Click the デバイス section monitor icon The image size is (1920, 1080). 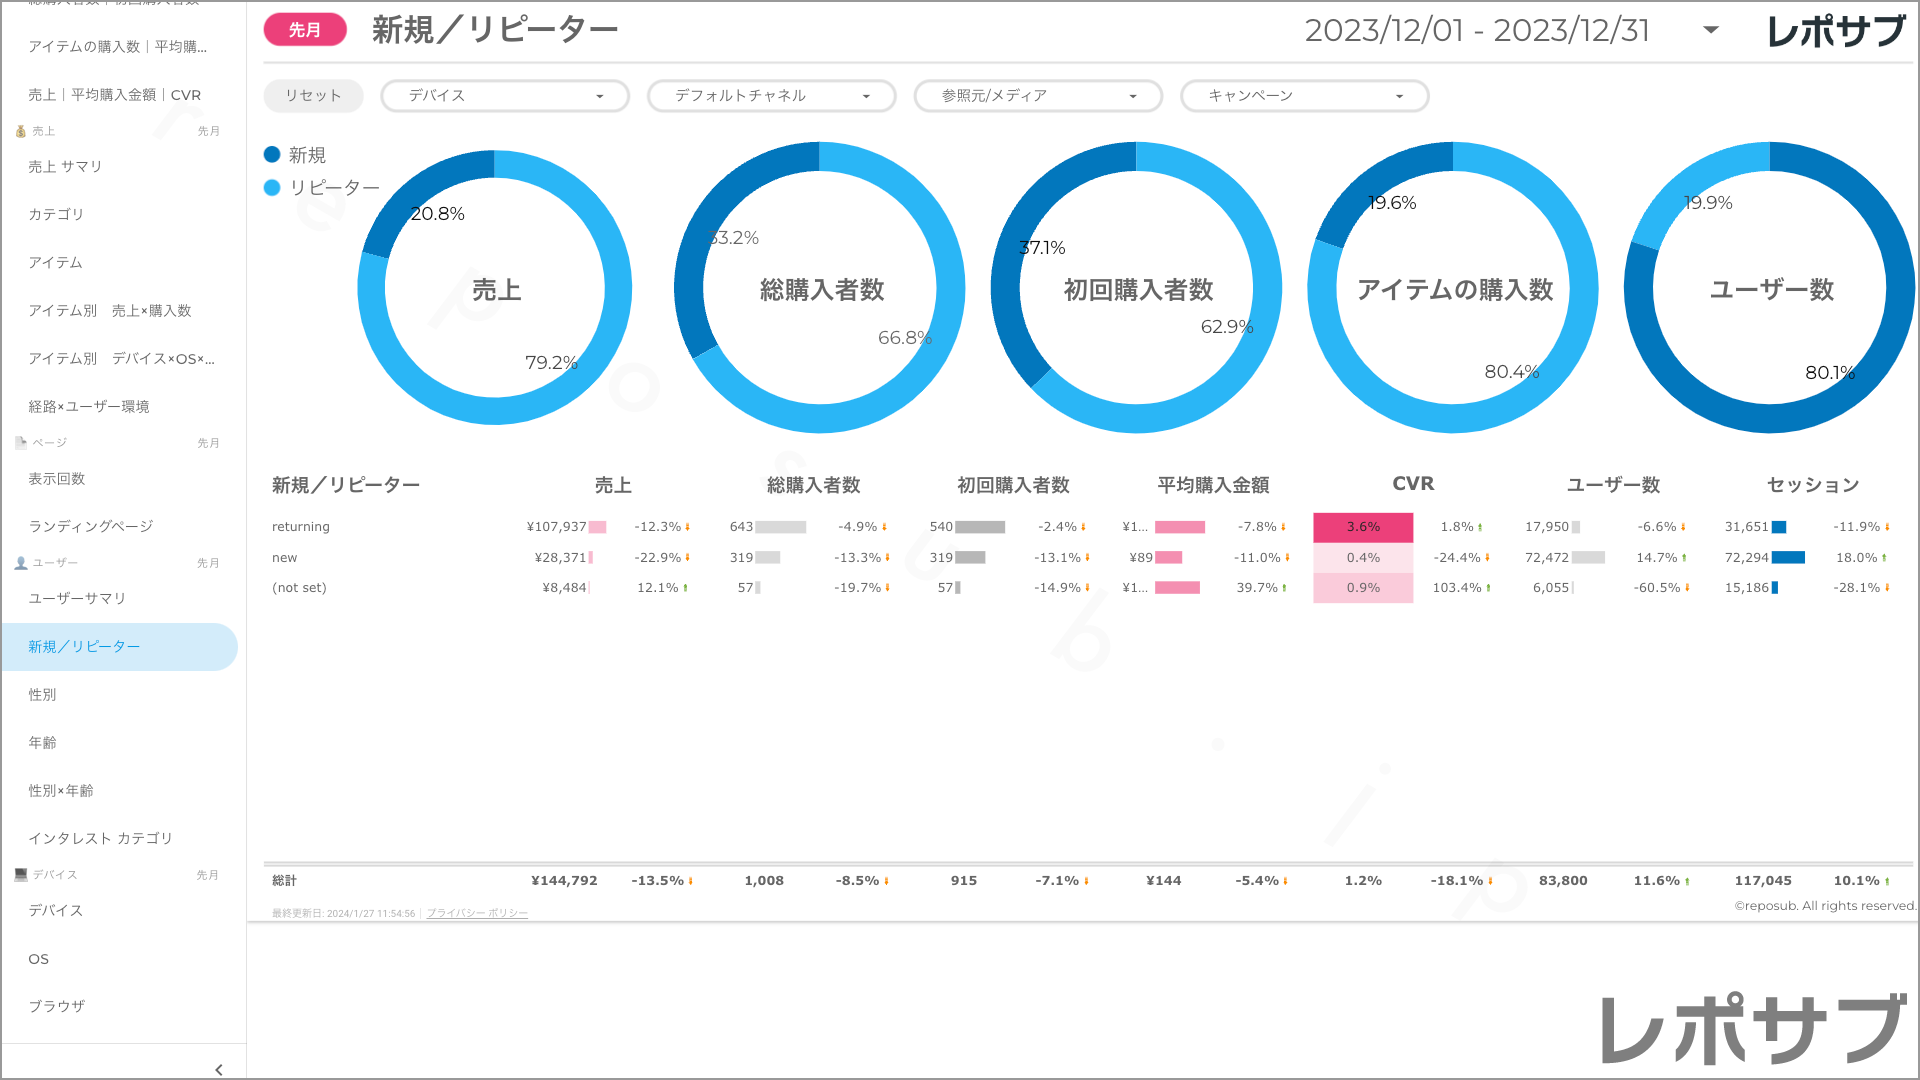[x=21, y=874]
